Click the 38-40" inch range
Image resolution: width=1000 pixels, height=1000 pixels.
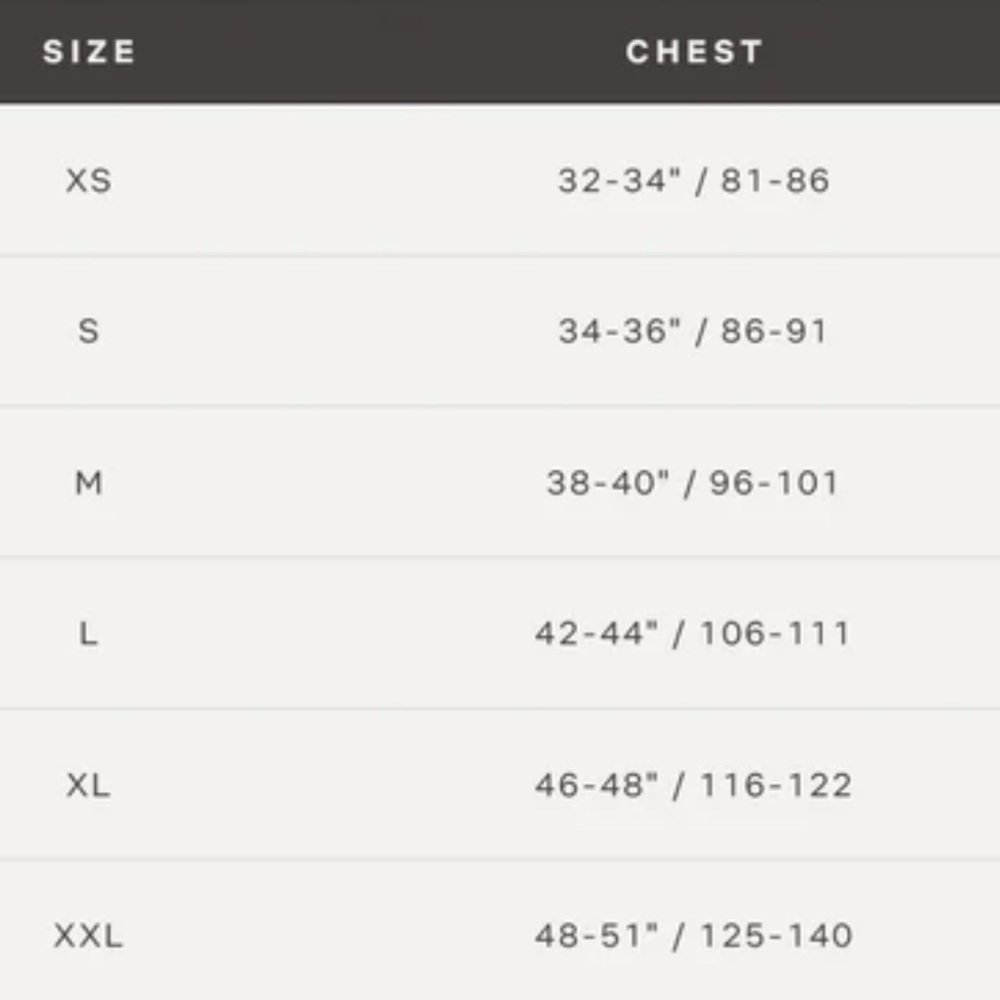608,483
